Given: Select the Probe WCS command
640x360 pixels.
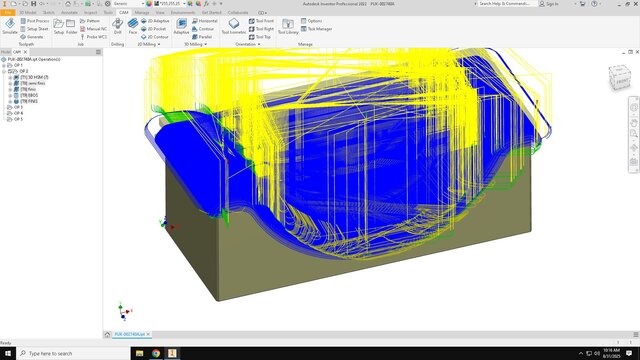Looking at the screenshot, I should [93, 37].
